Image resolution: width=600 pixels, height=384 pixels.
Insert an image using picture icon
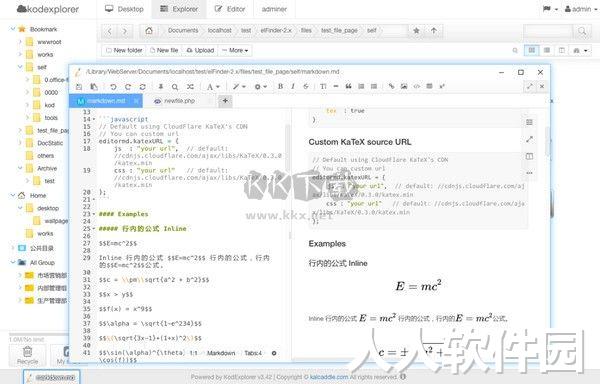point(404,86)
